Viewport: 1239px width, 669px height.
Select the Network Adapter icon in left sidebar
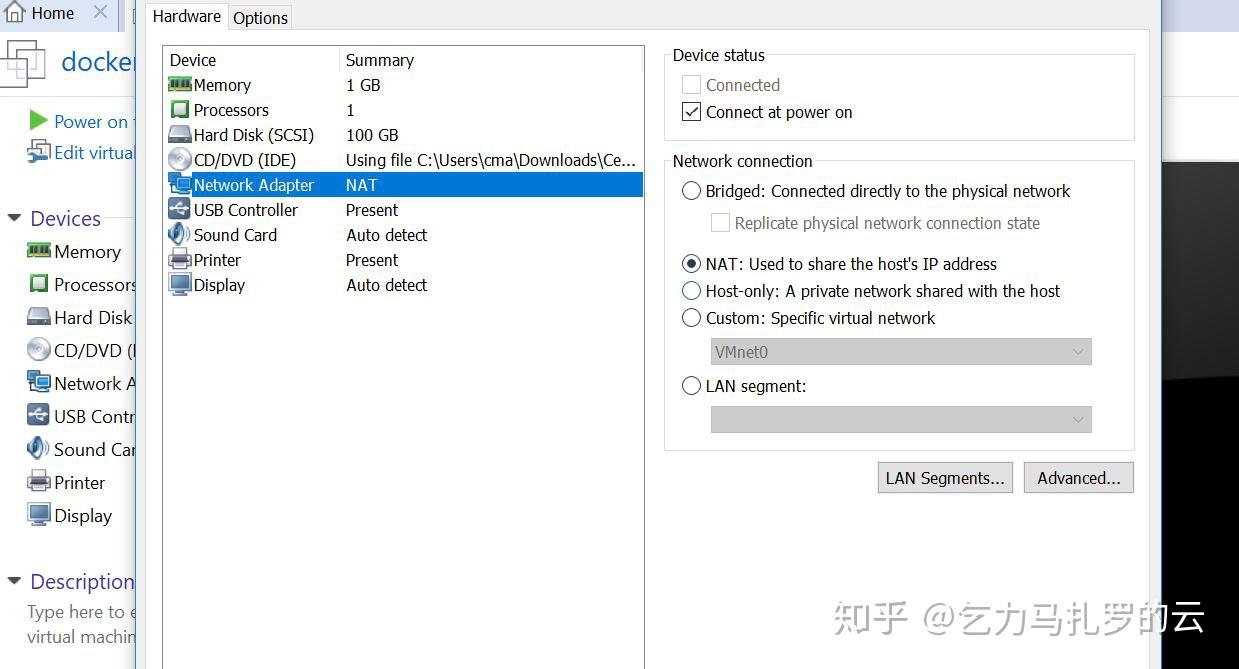(x=40, y=383)
